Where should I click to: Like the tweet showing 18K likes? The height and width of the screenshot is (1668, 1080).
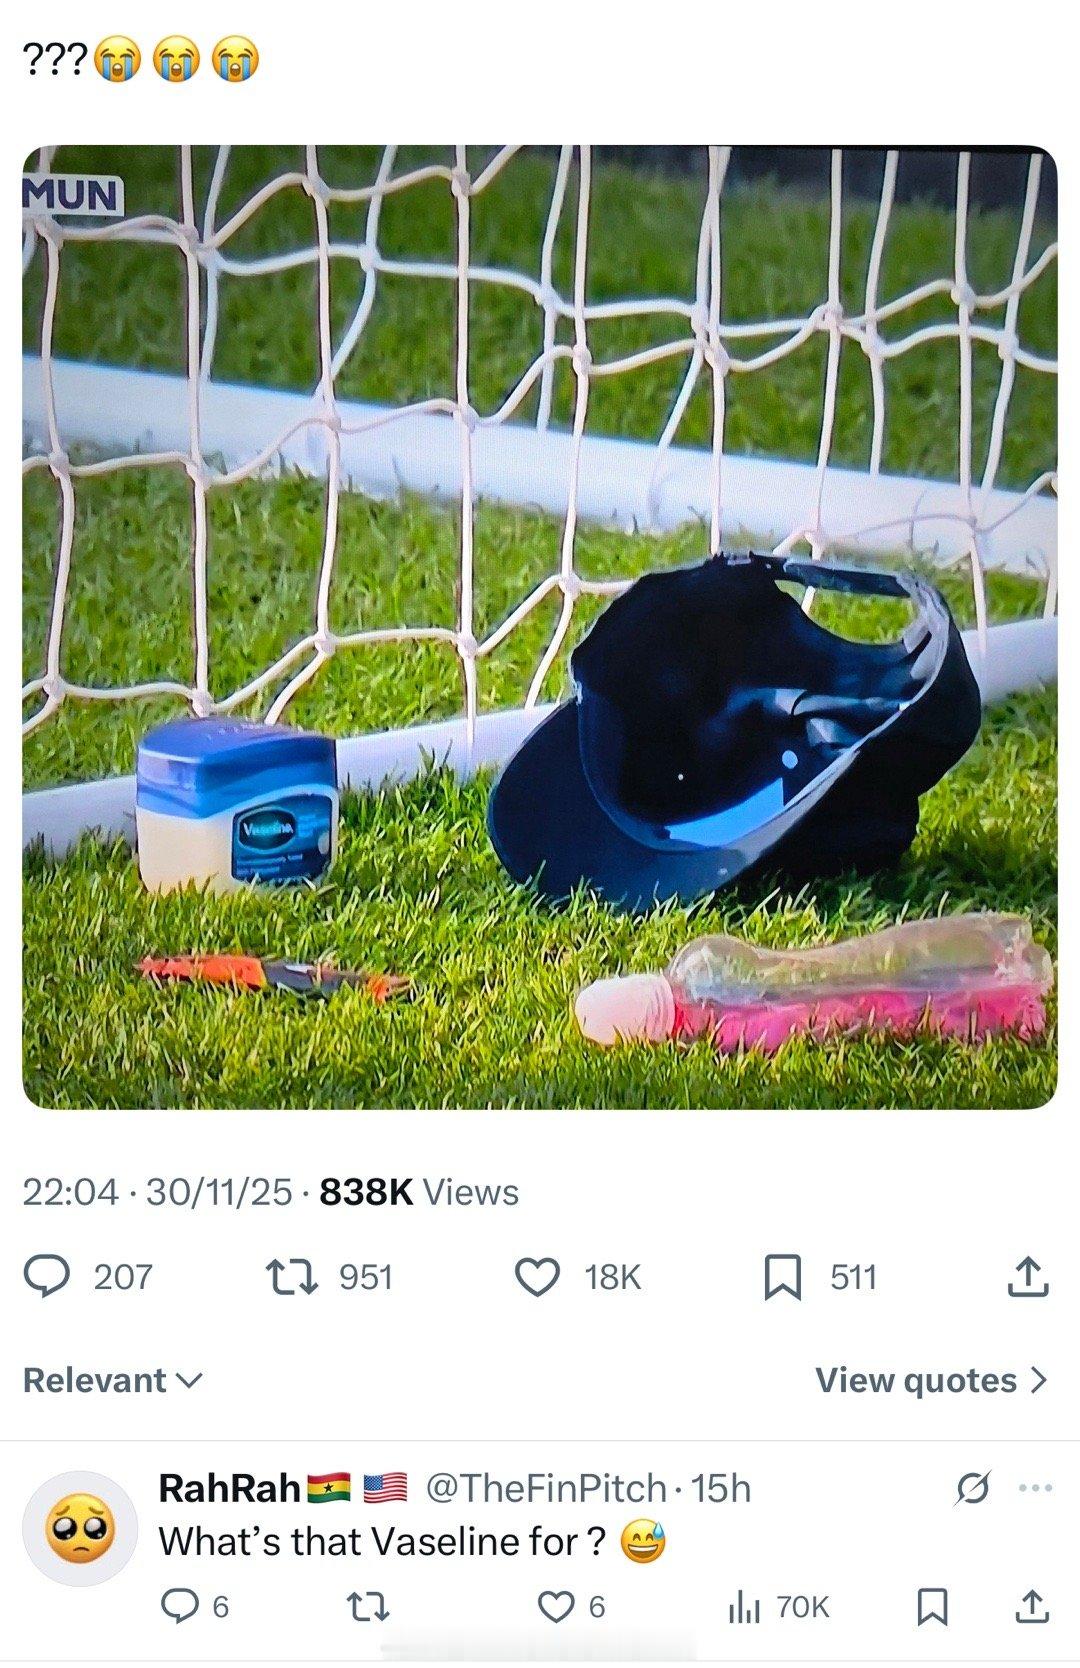click(538, 1277)
